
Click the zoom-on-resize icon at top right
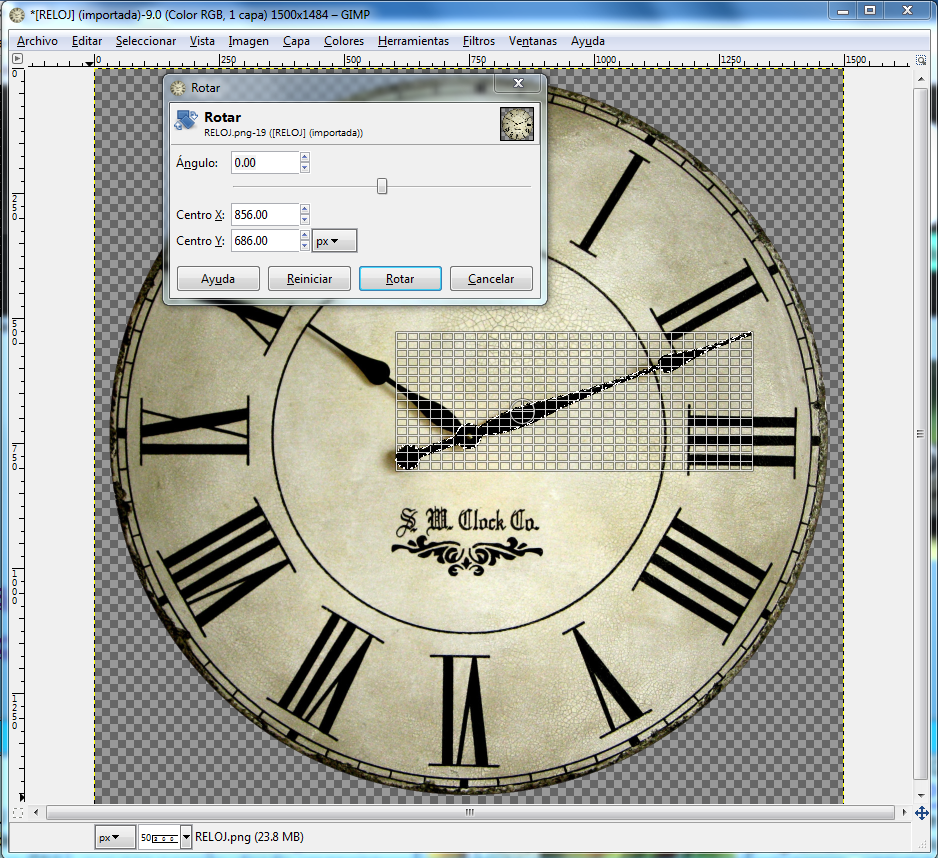point(921,60)
